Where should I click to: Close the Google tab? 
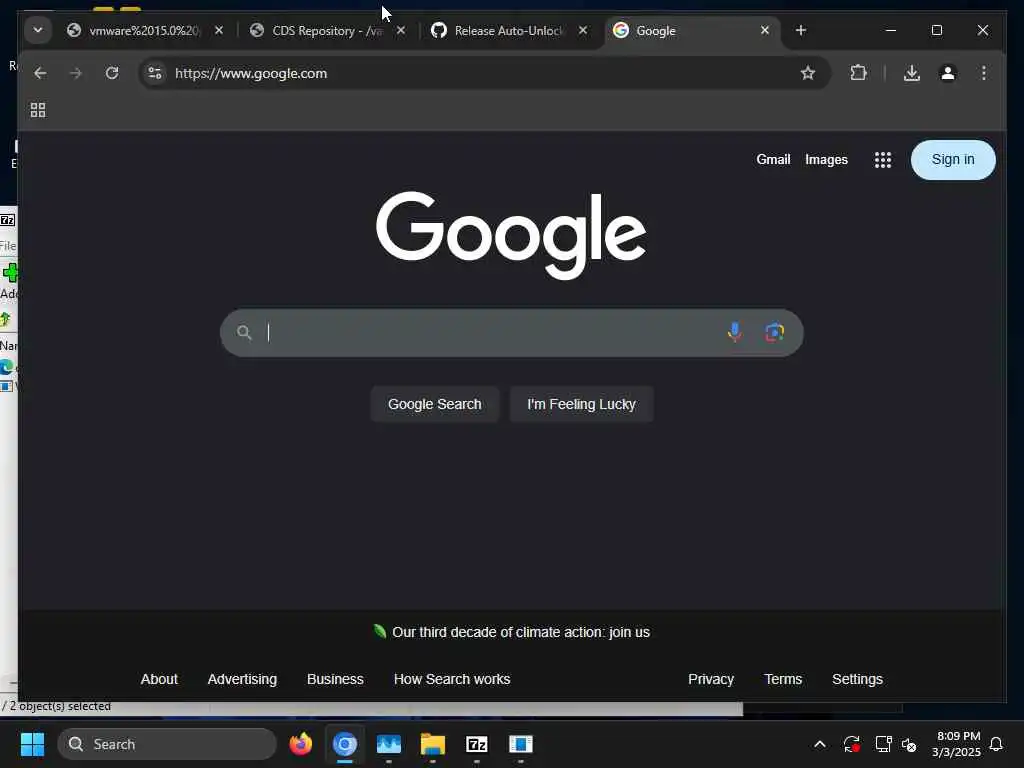[x=765, y=30]
